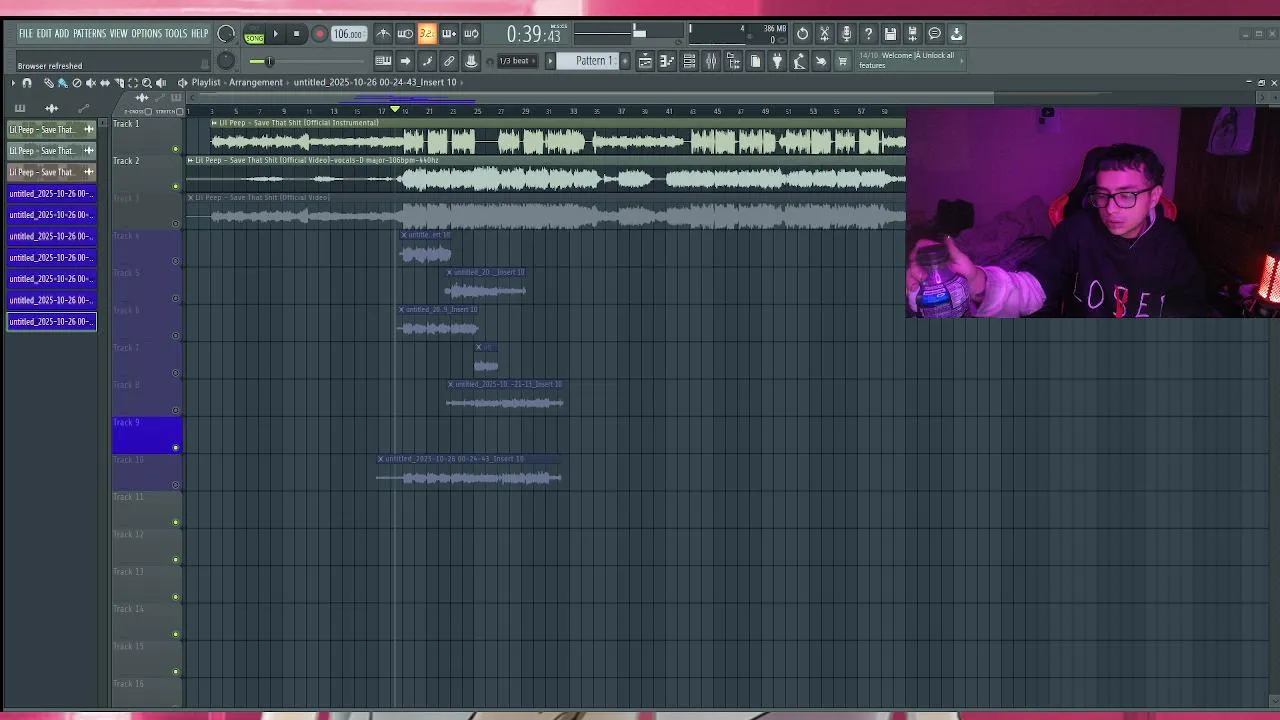Toggle the metronome icon
Screen dimensions: 1280x720
tap(383, 34)
